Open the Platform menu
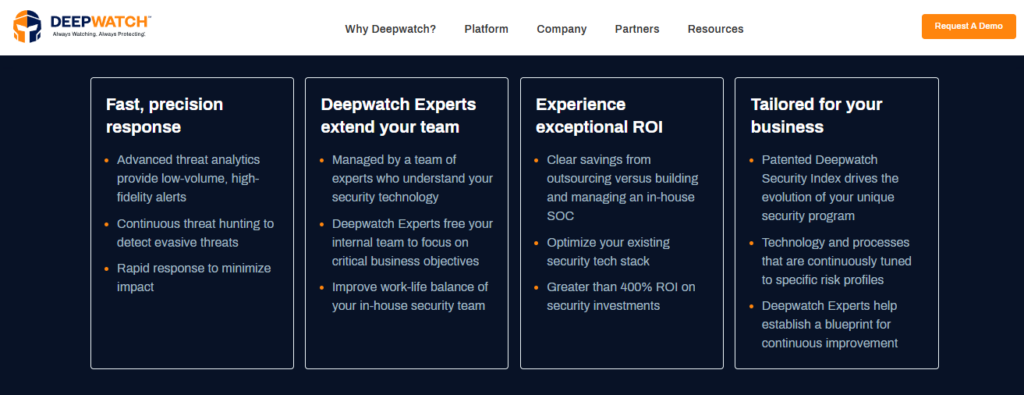The image size is (1024, 395). (487, 29)
